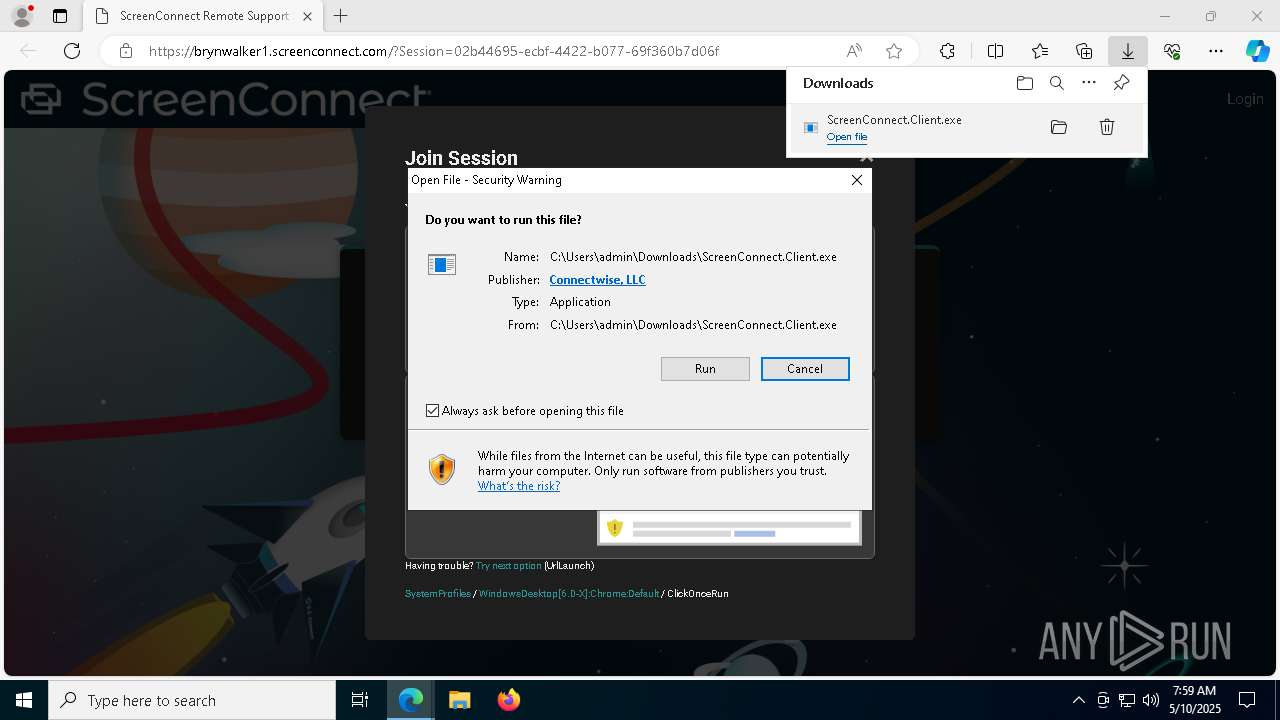Open the Windows Start menu
The image size is (1280, 720).
click(x=24, y=700)
